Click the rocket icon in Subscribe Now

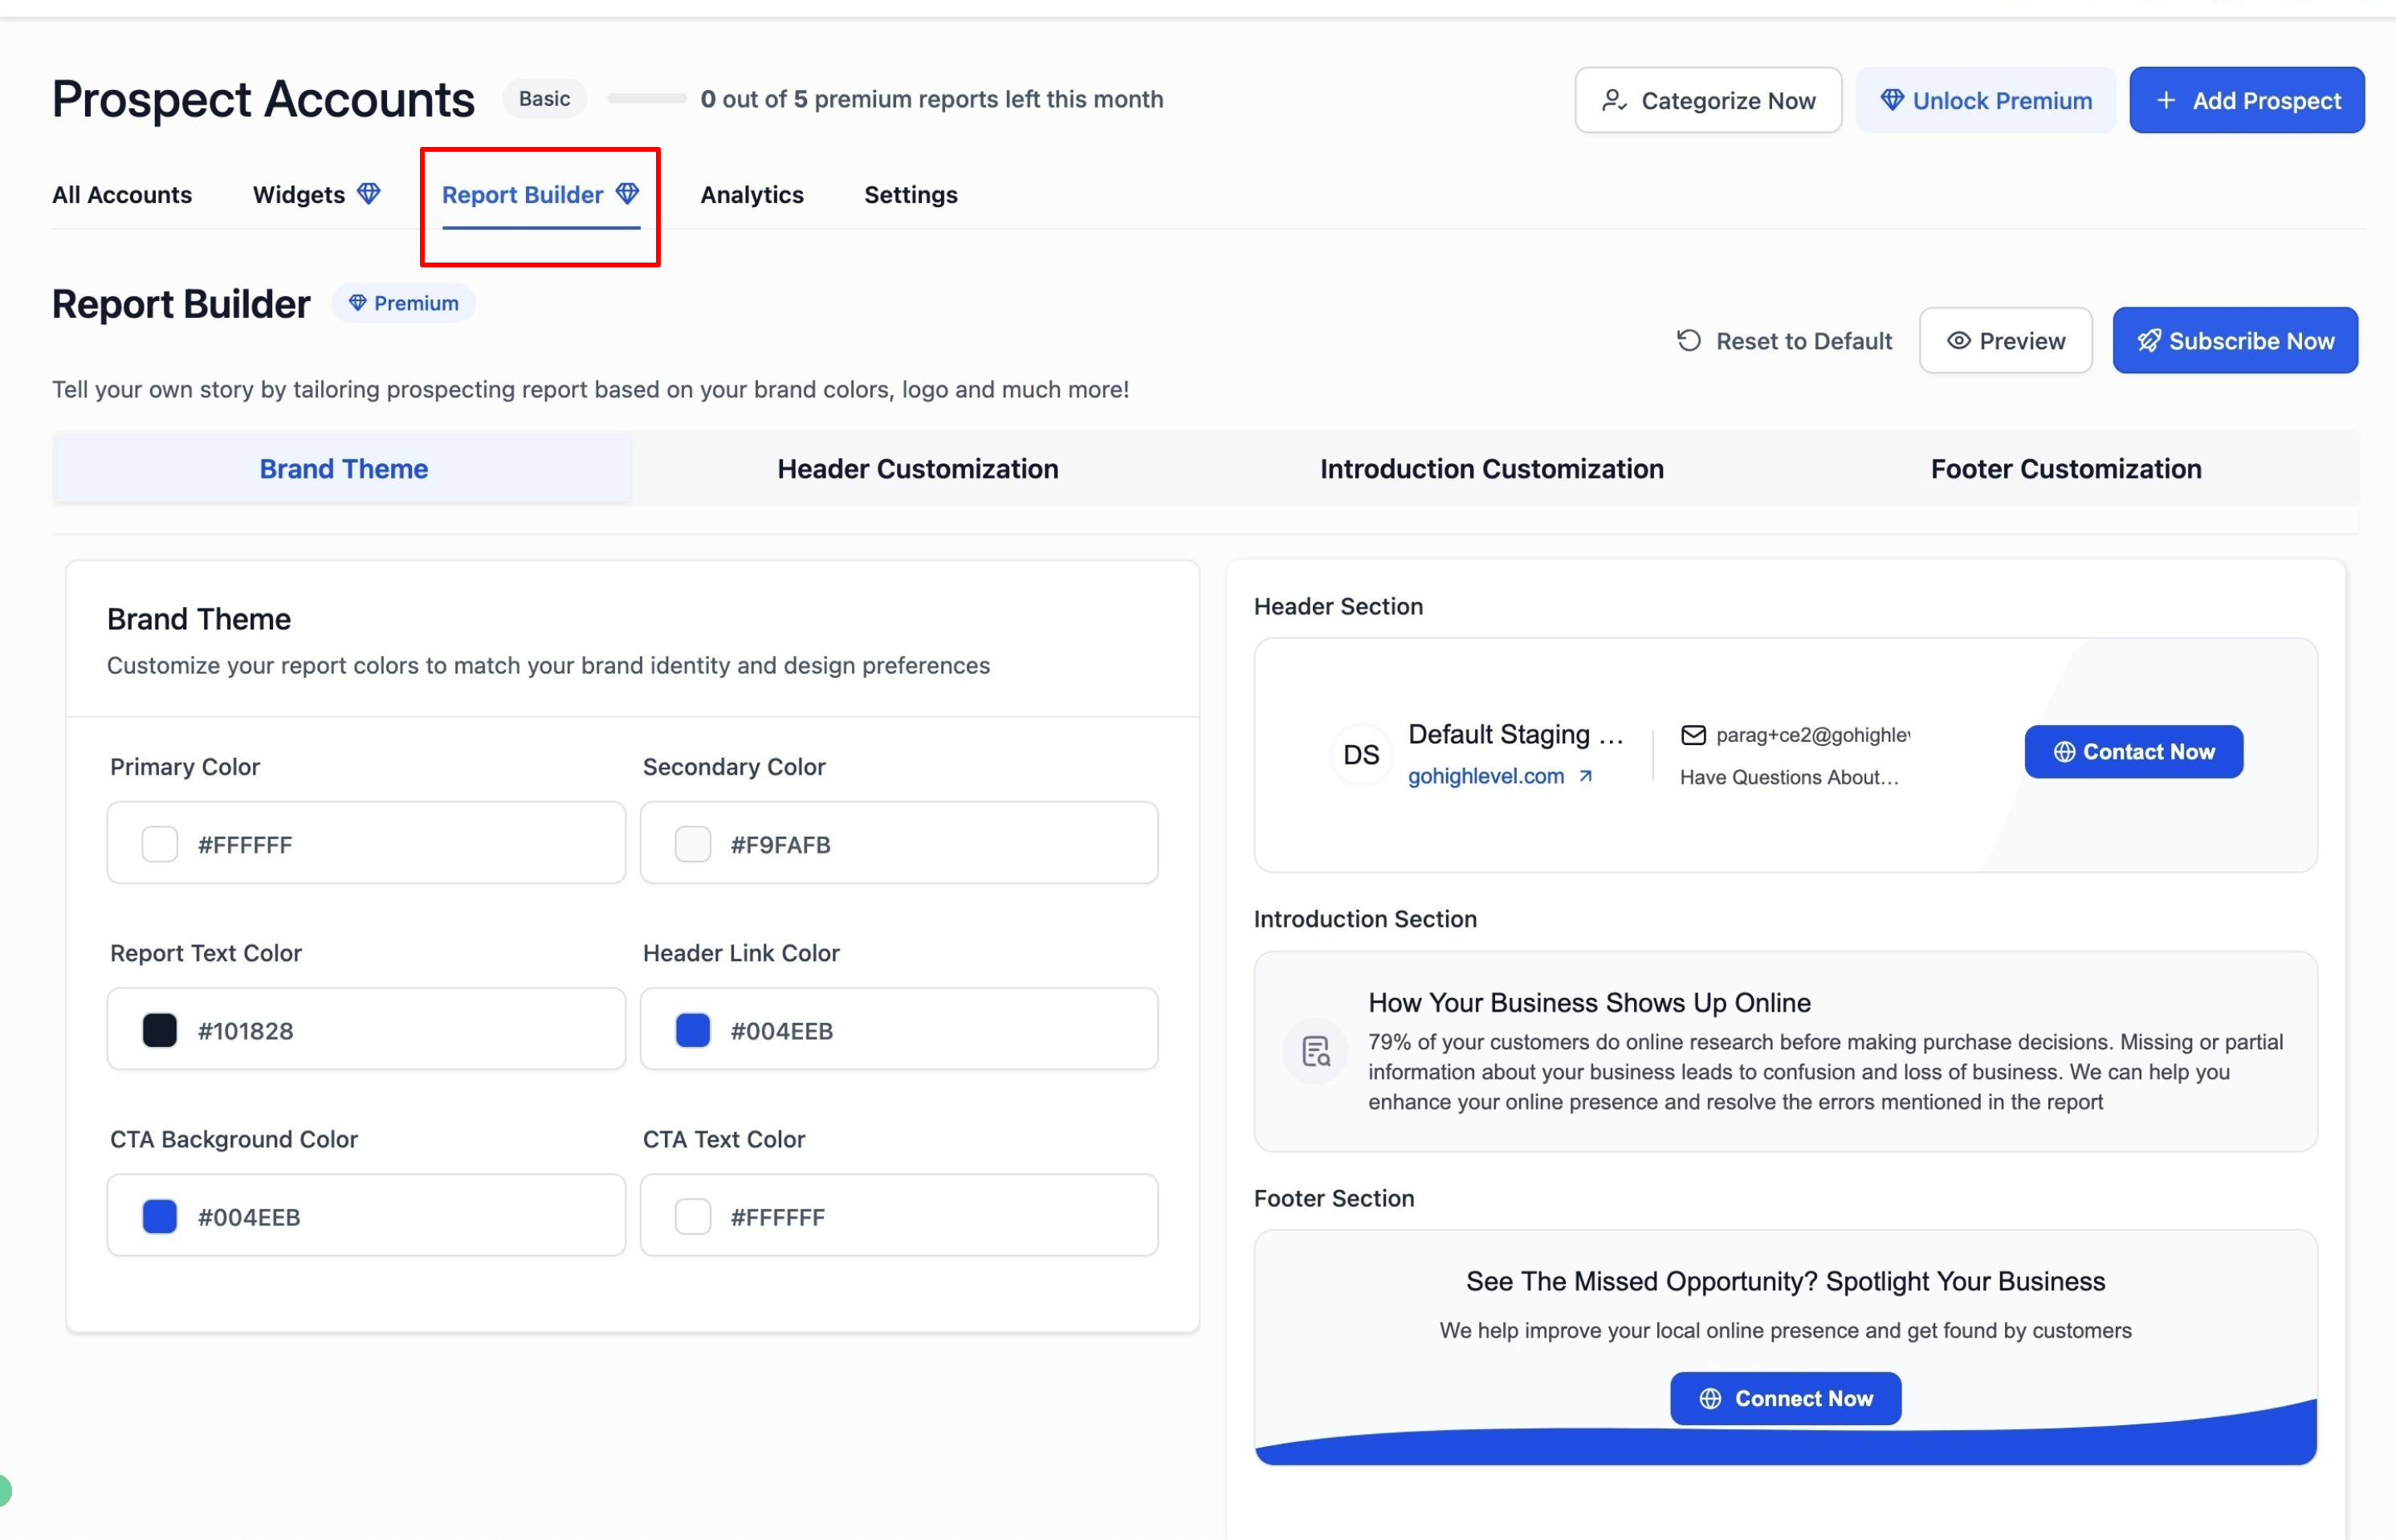point(2148,341)
